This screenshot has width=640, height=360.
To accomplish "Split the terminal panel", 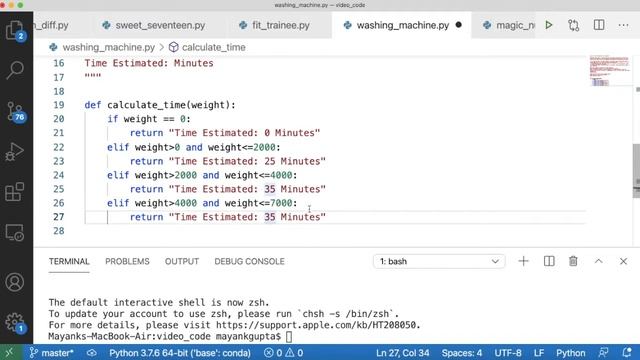I will tap(549, 261).
